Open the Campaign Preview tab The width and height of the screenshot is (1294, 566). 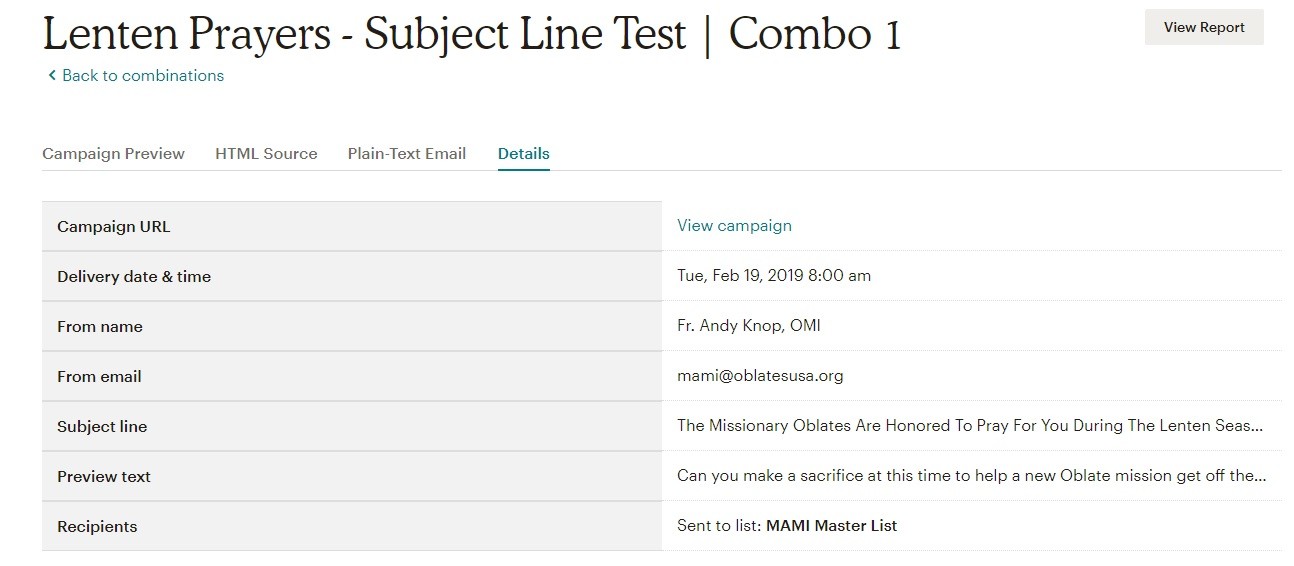pos(113,154)
